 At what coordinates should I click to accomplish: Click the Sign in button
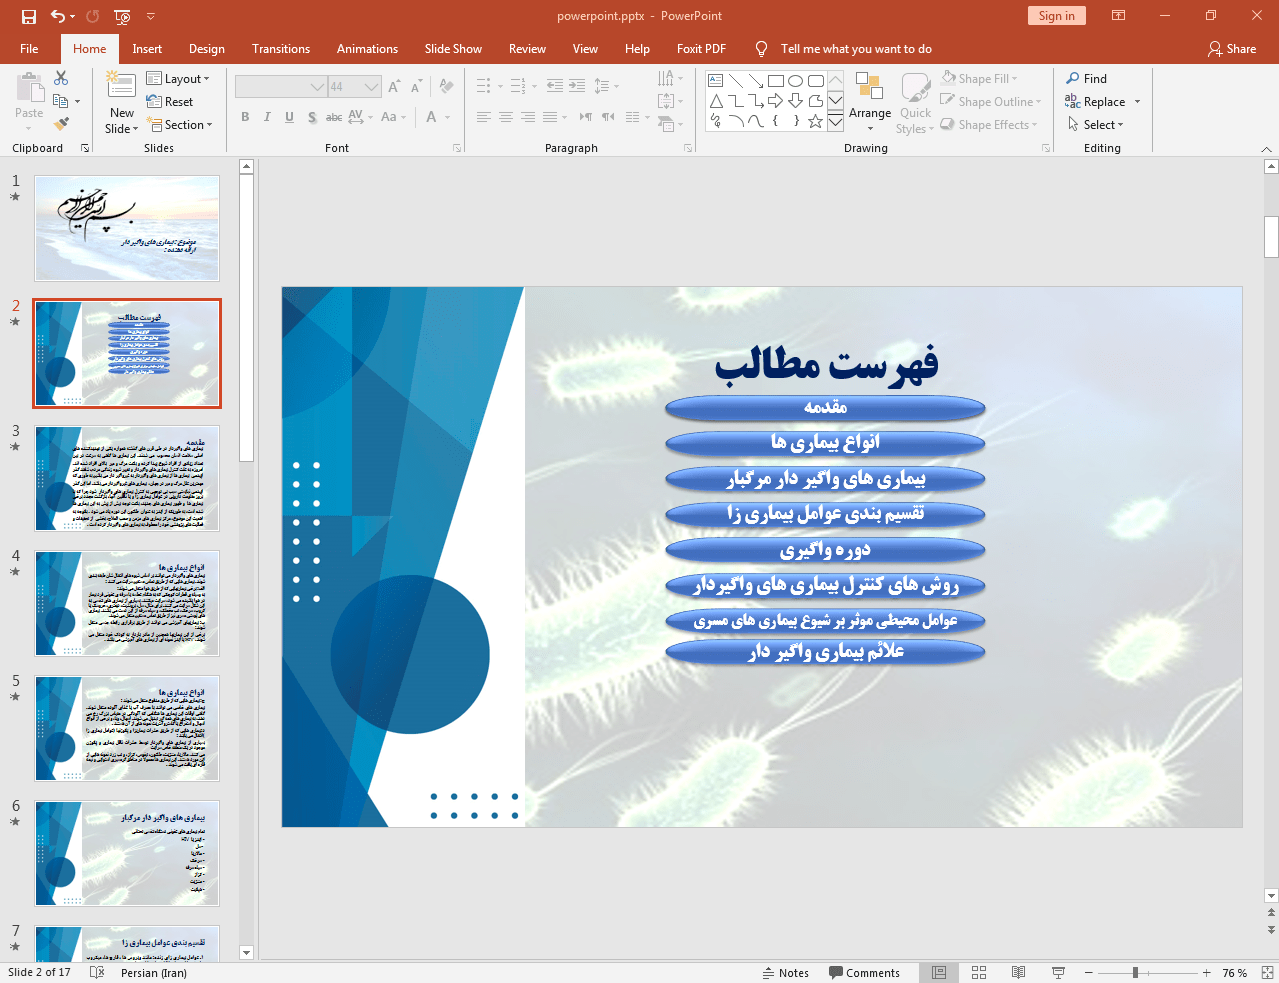click(x=1056, y=16)
